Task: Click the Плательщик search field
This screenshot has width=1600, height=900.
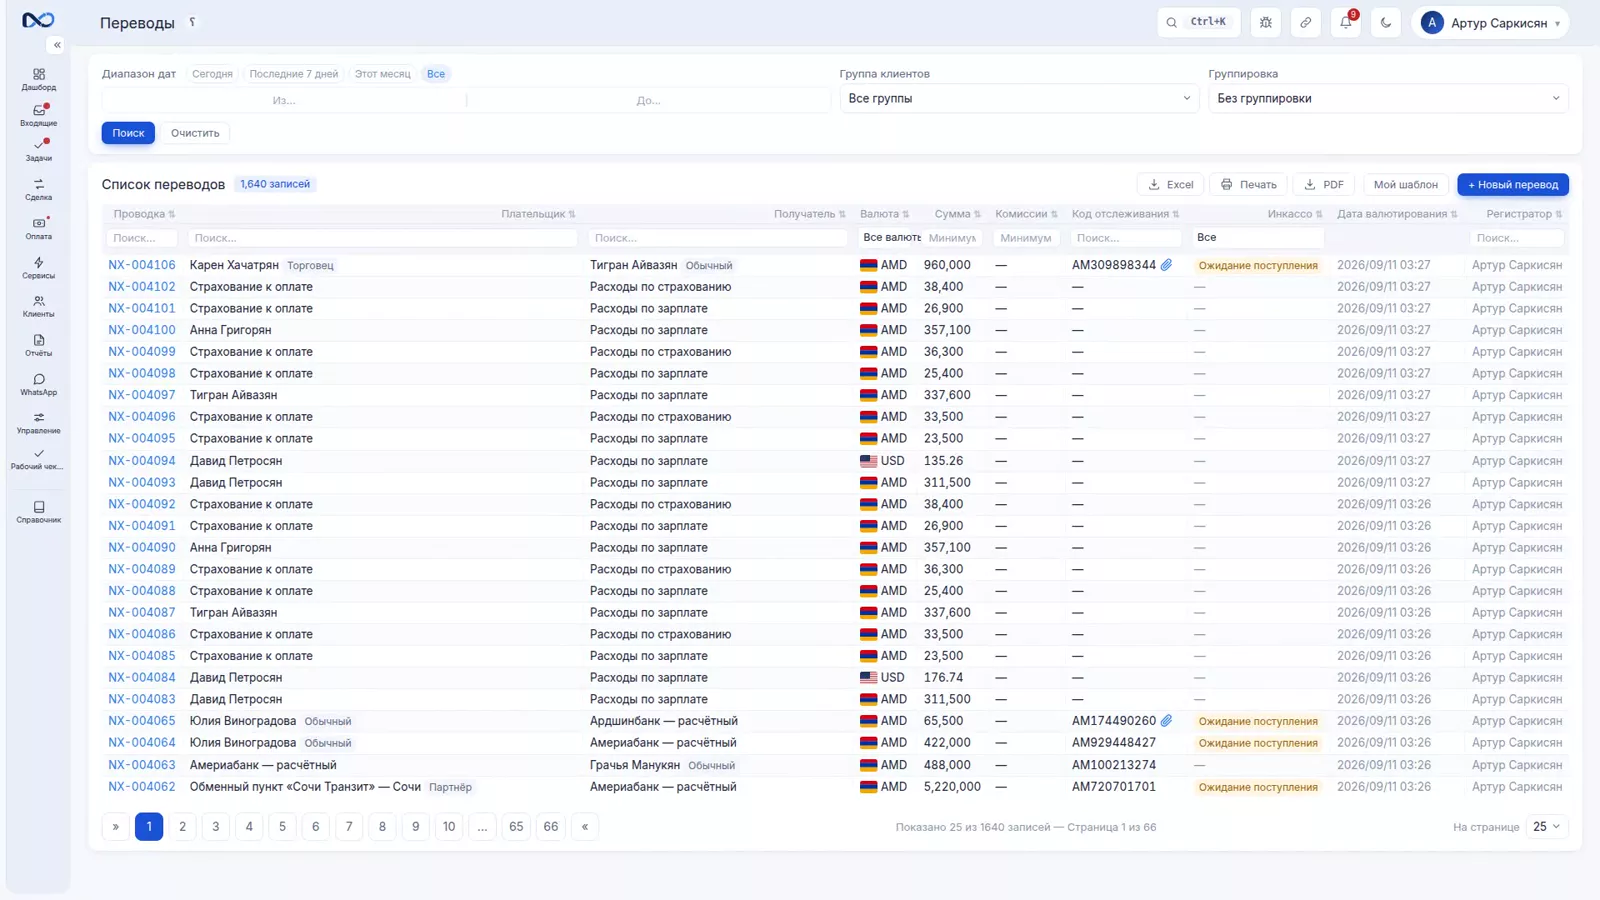Action: point(382,238)
